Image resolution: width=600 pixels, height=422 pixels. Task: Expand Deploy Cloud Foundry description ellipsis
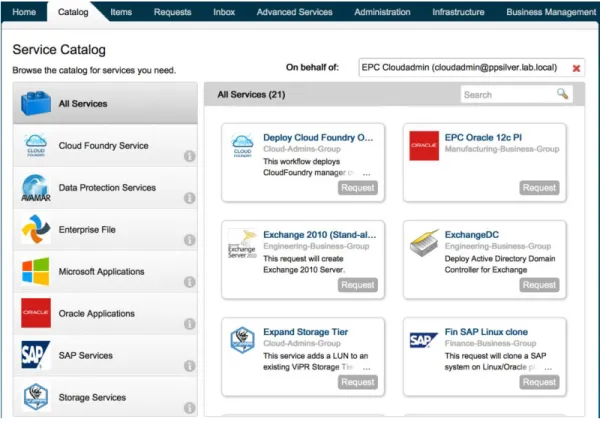[x=366, y=173]
